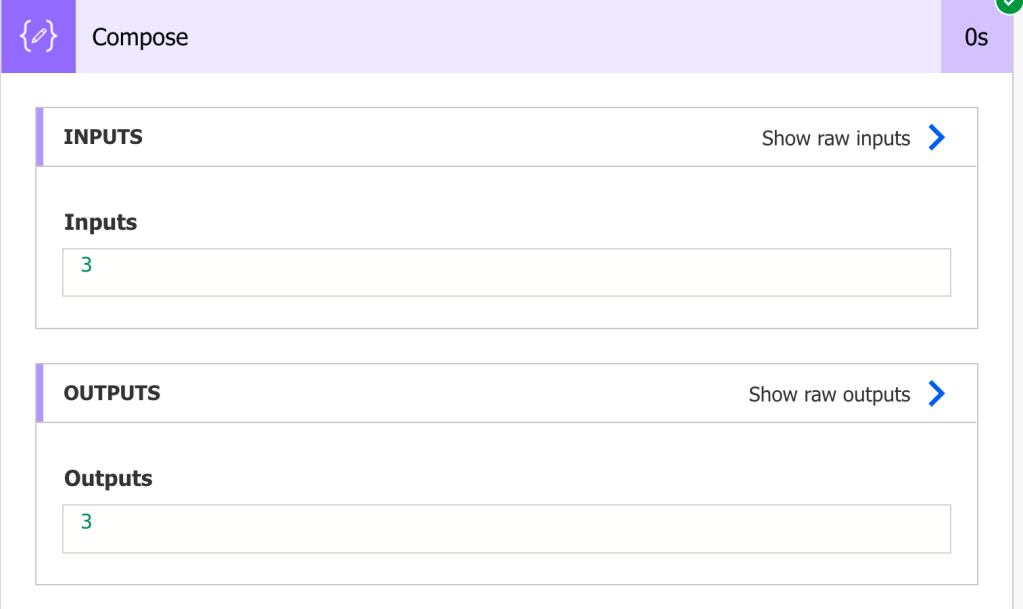Click the INPUTS section heading
The width and height of the screenshot is (1023, 609).
(x=103, y=137)
